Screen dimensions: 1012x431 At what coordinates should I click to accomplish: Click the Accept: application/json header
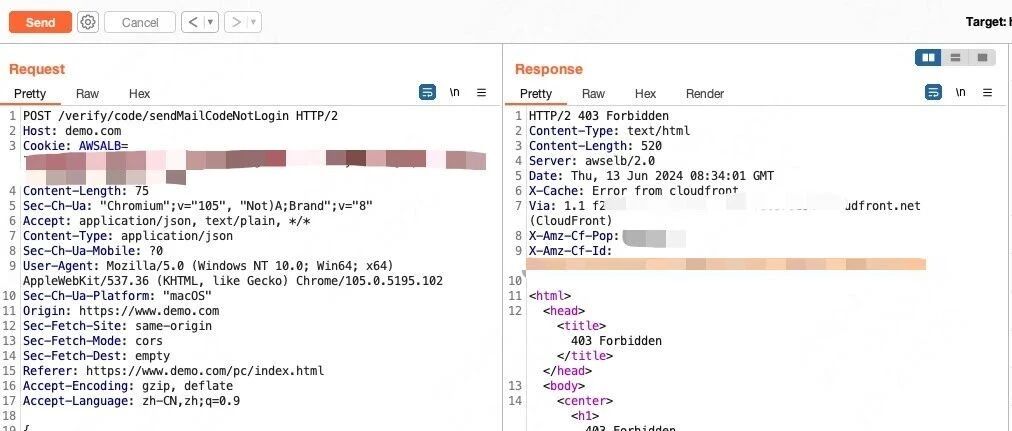click(167, 221)
